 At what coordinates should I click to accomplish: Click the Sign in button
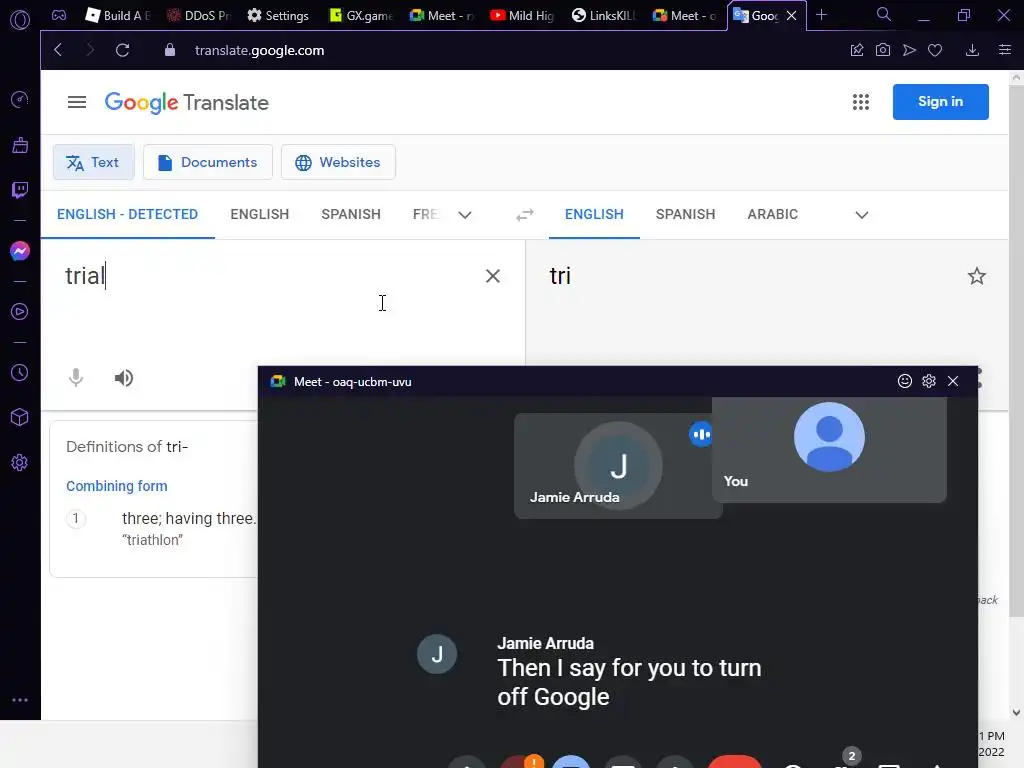[x=940, y=102]
